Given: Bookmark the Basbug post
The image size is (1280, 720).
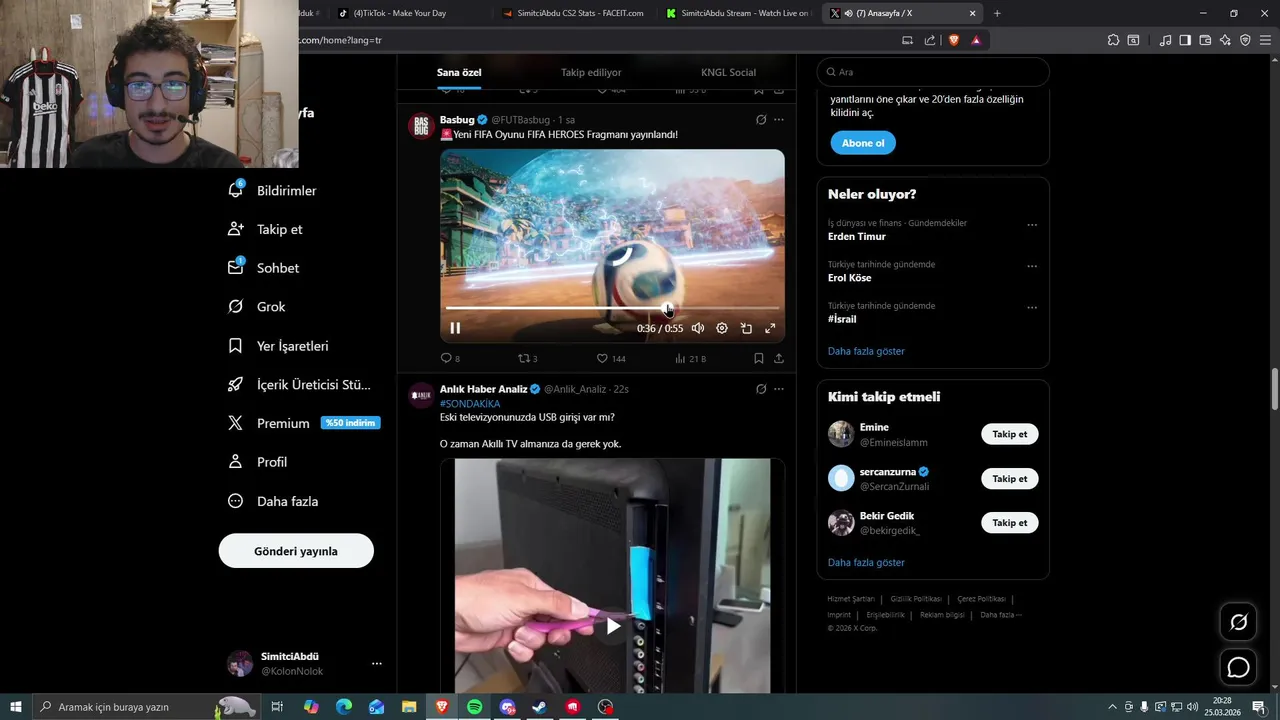Looking at the screenshot, I should (759, 358).
